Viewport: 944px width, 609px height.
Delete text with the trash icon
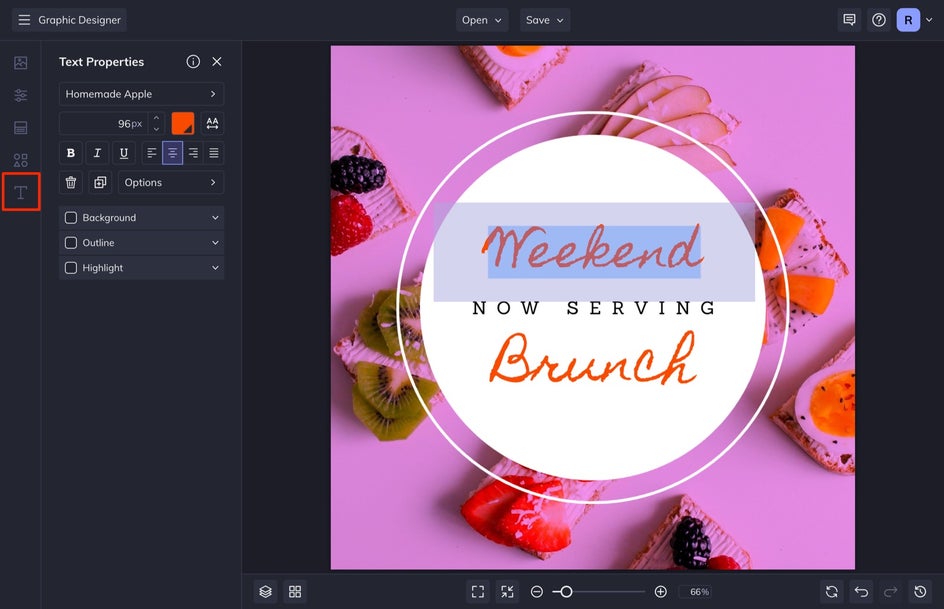(70, 183)
